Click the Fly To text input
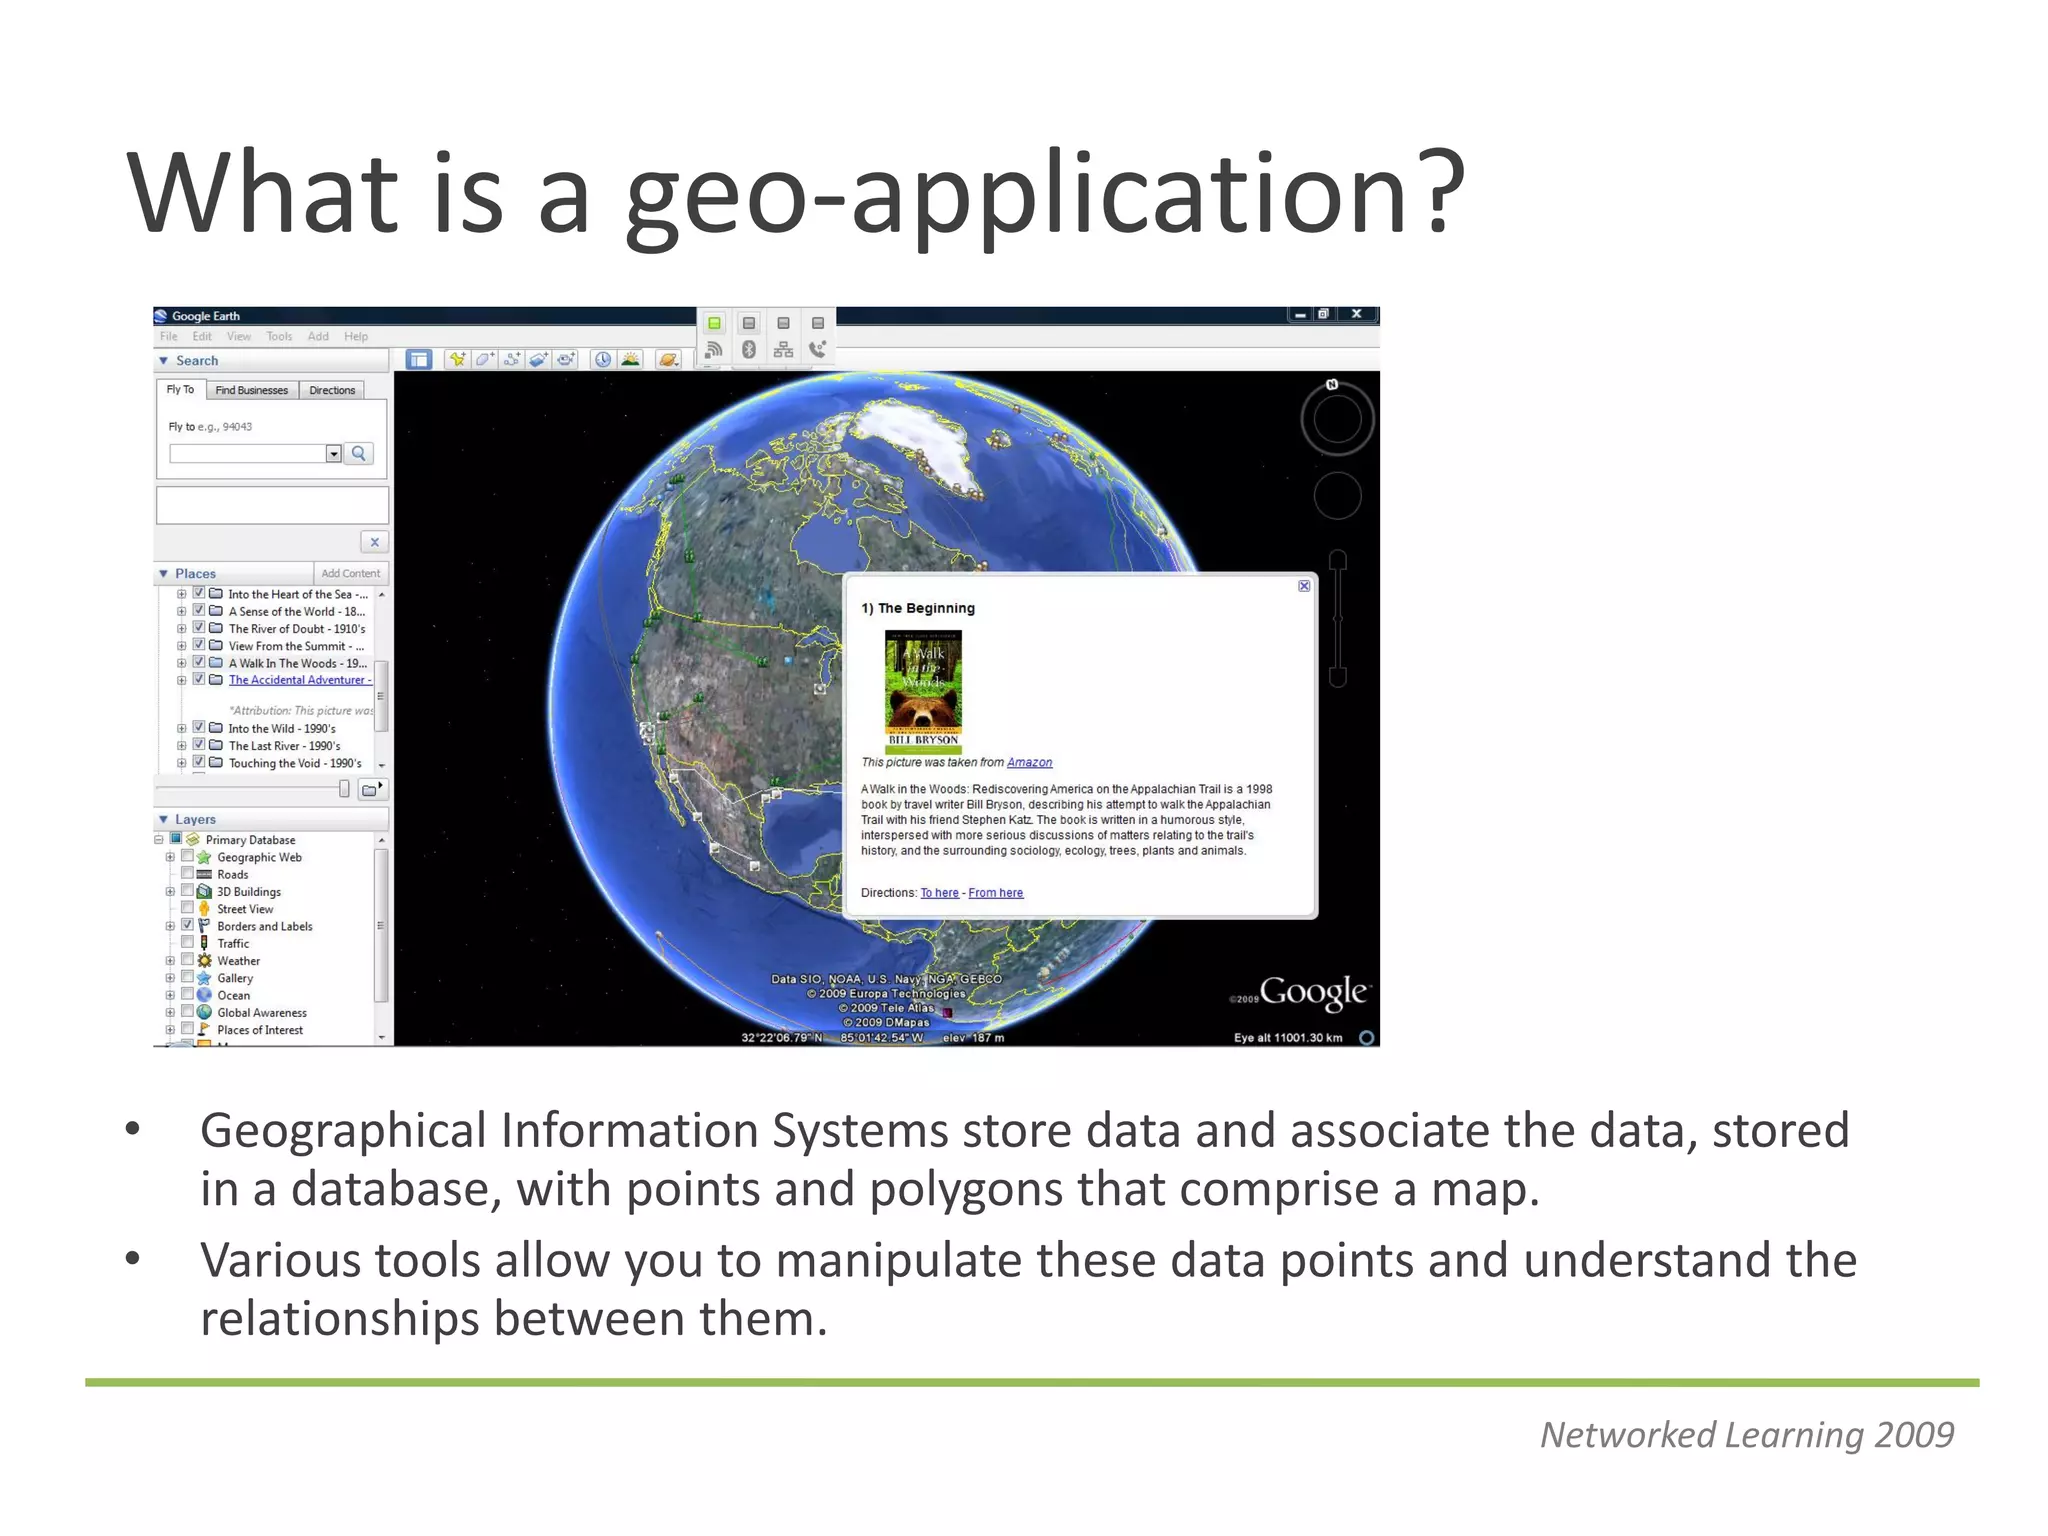Viewport: 2048px width, 1536px height. pos(248,454)
